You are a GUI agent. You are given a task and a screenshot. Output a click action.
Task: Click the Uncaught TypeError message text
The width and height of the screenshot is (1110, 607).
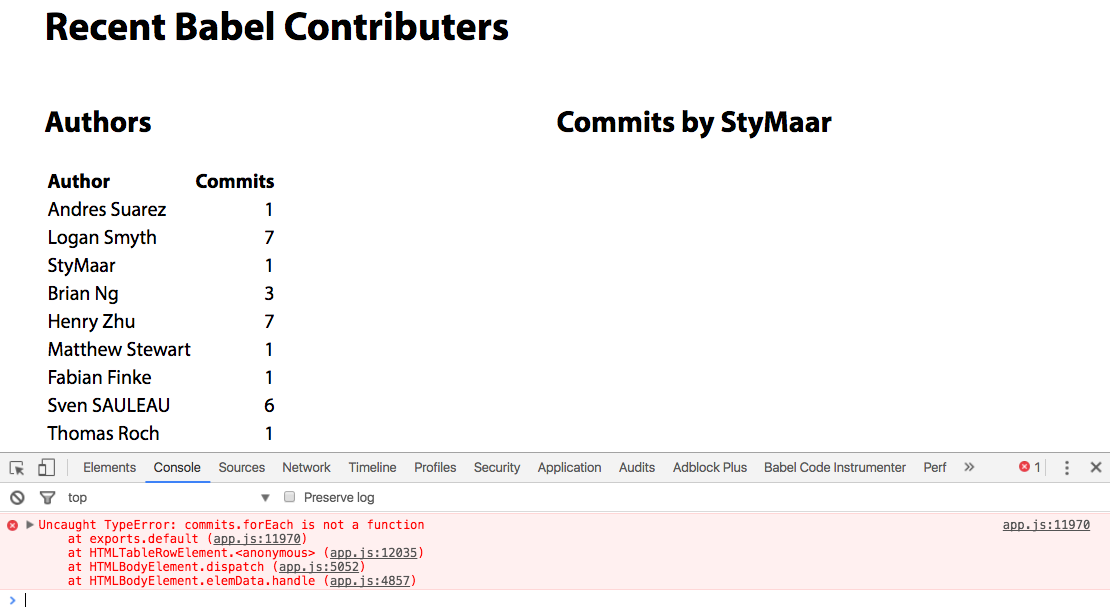[231, 525]
